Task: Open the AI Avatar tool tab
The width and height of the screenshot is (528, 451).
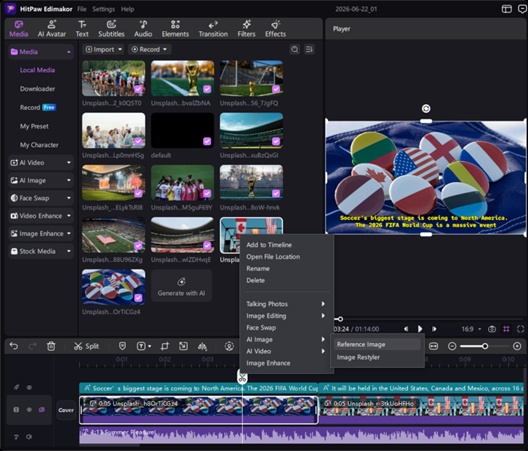Action: 52,29
